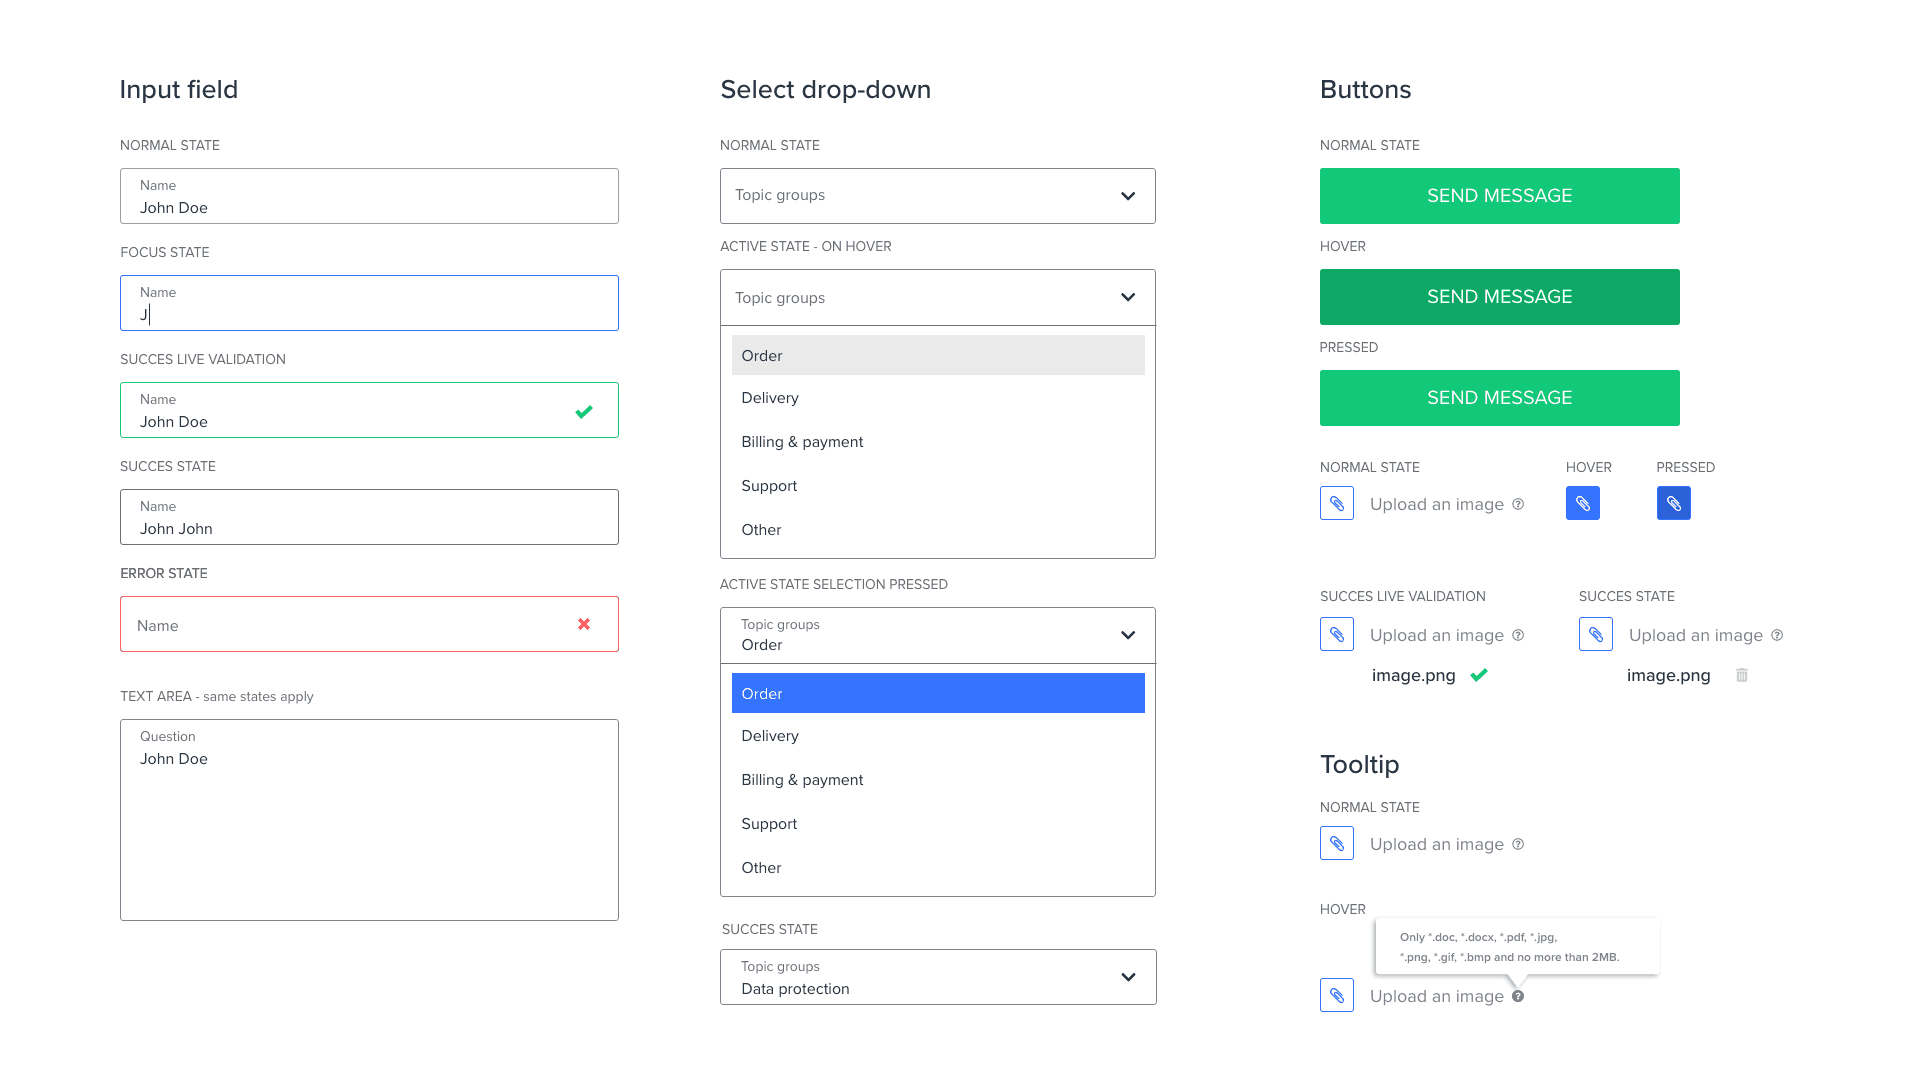Click the dark green hover SEND MESSAGE button

coord(1499,297)
